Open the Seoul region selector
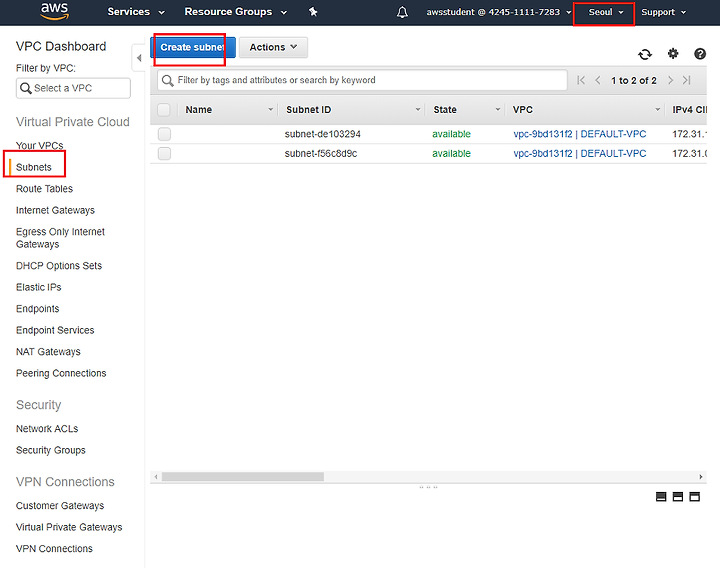The height and width of the screenshot is (568, 720). pyautogui.click(x=606, y=12)
